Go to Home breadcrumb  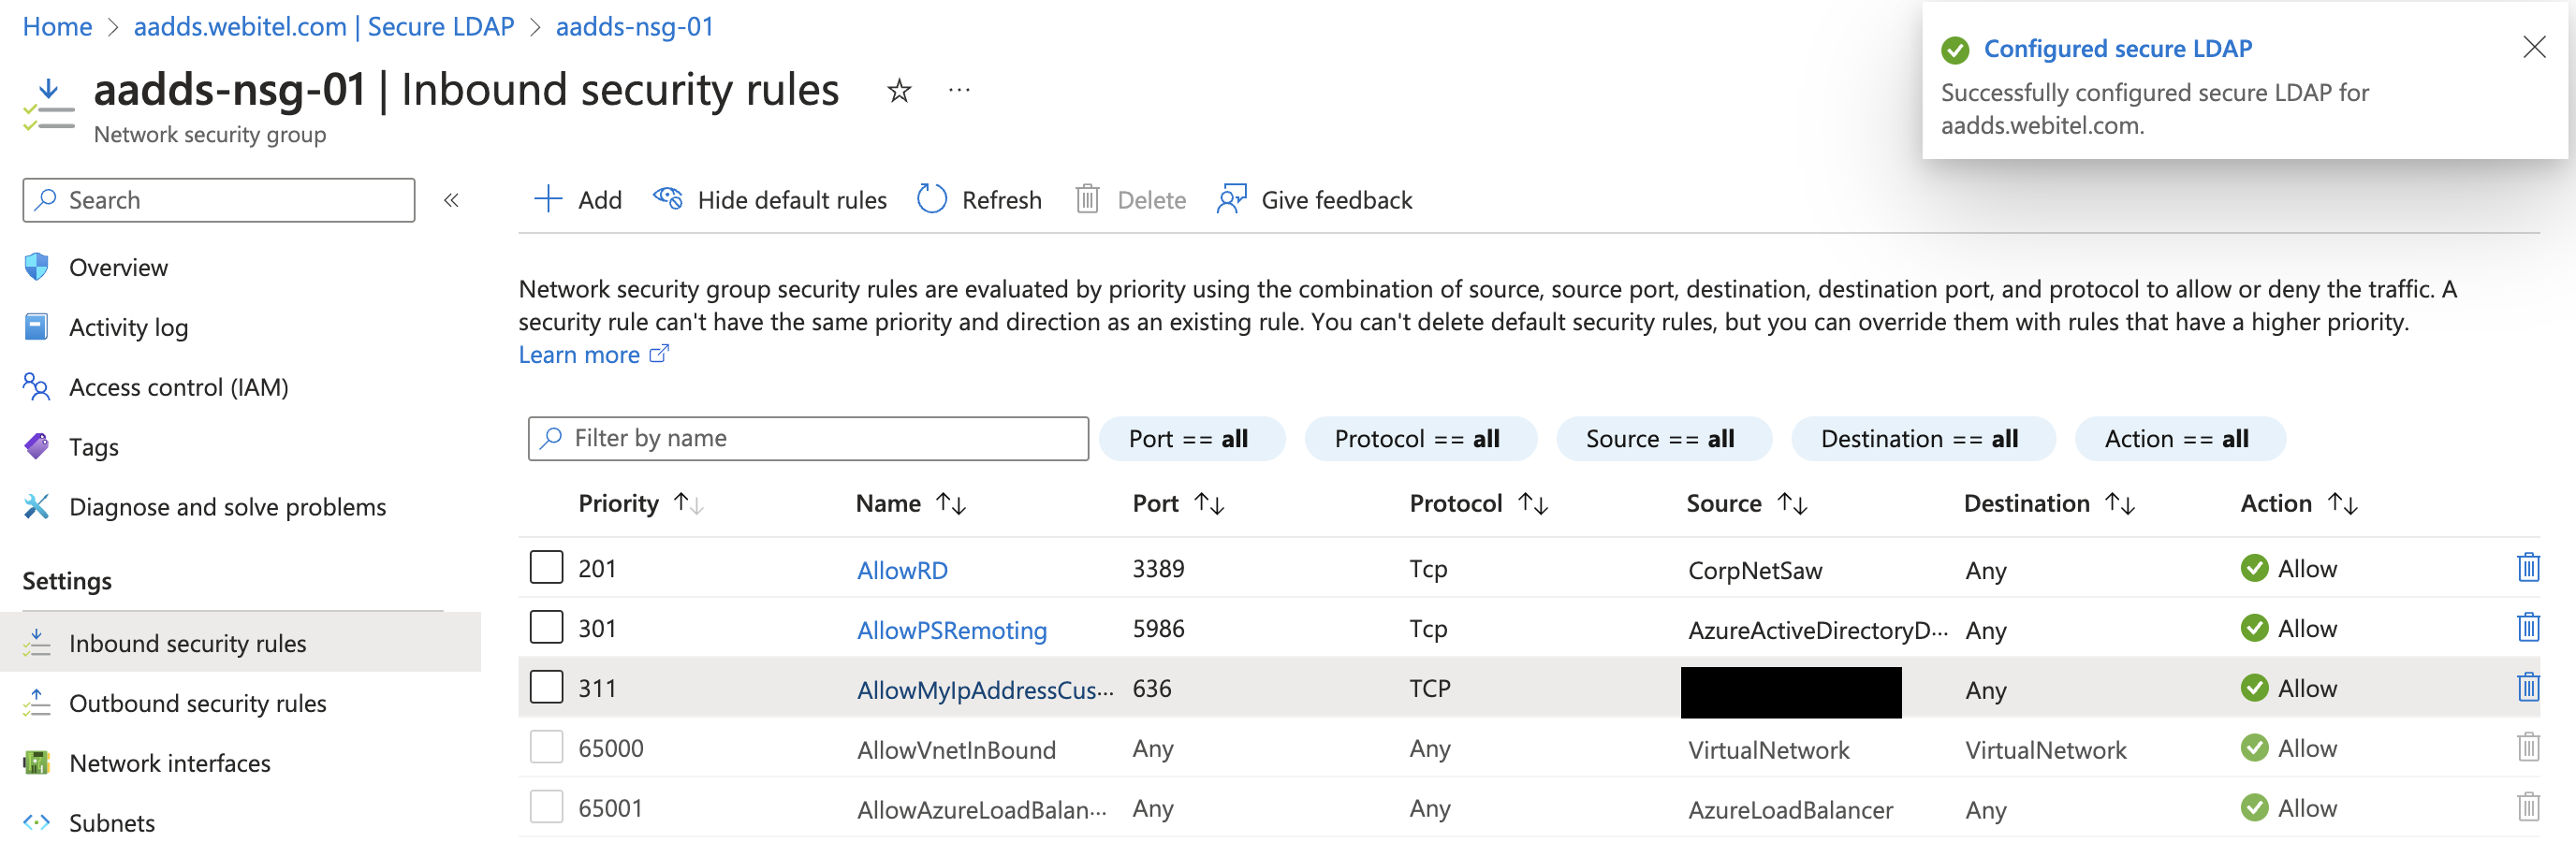(x=57, y=27)
